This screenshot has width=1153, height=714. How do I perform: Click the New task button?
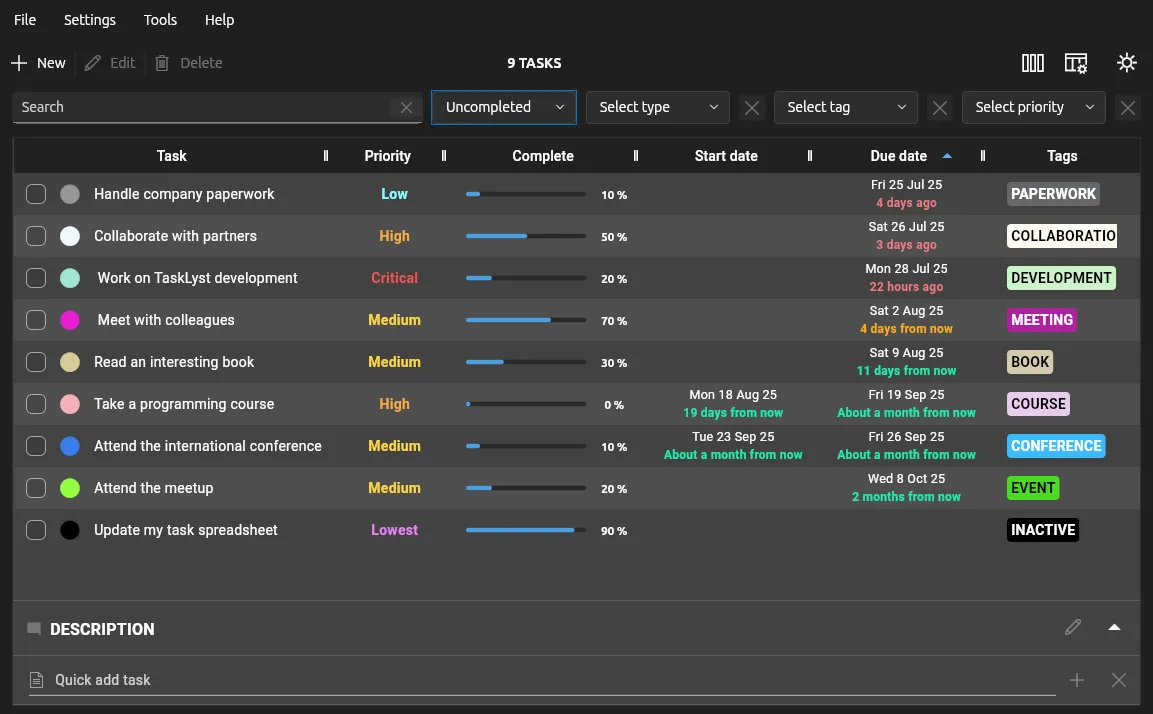[x=39, y=63]
